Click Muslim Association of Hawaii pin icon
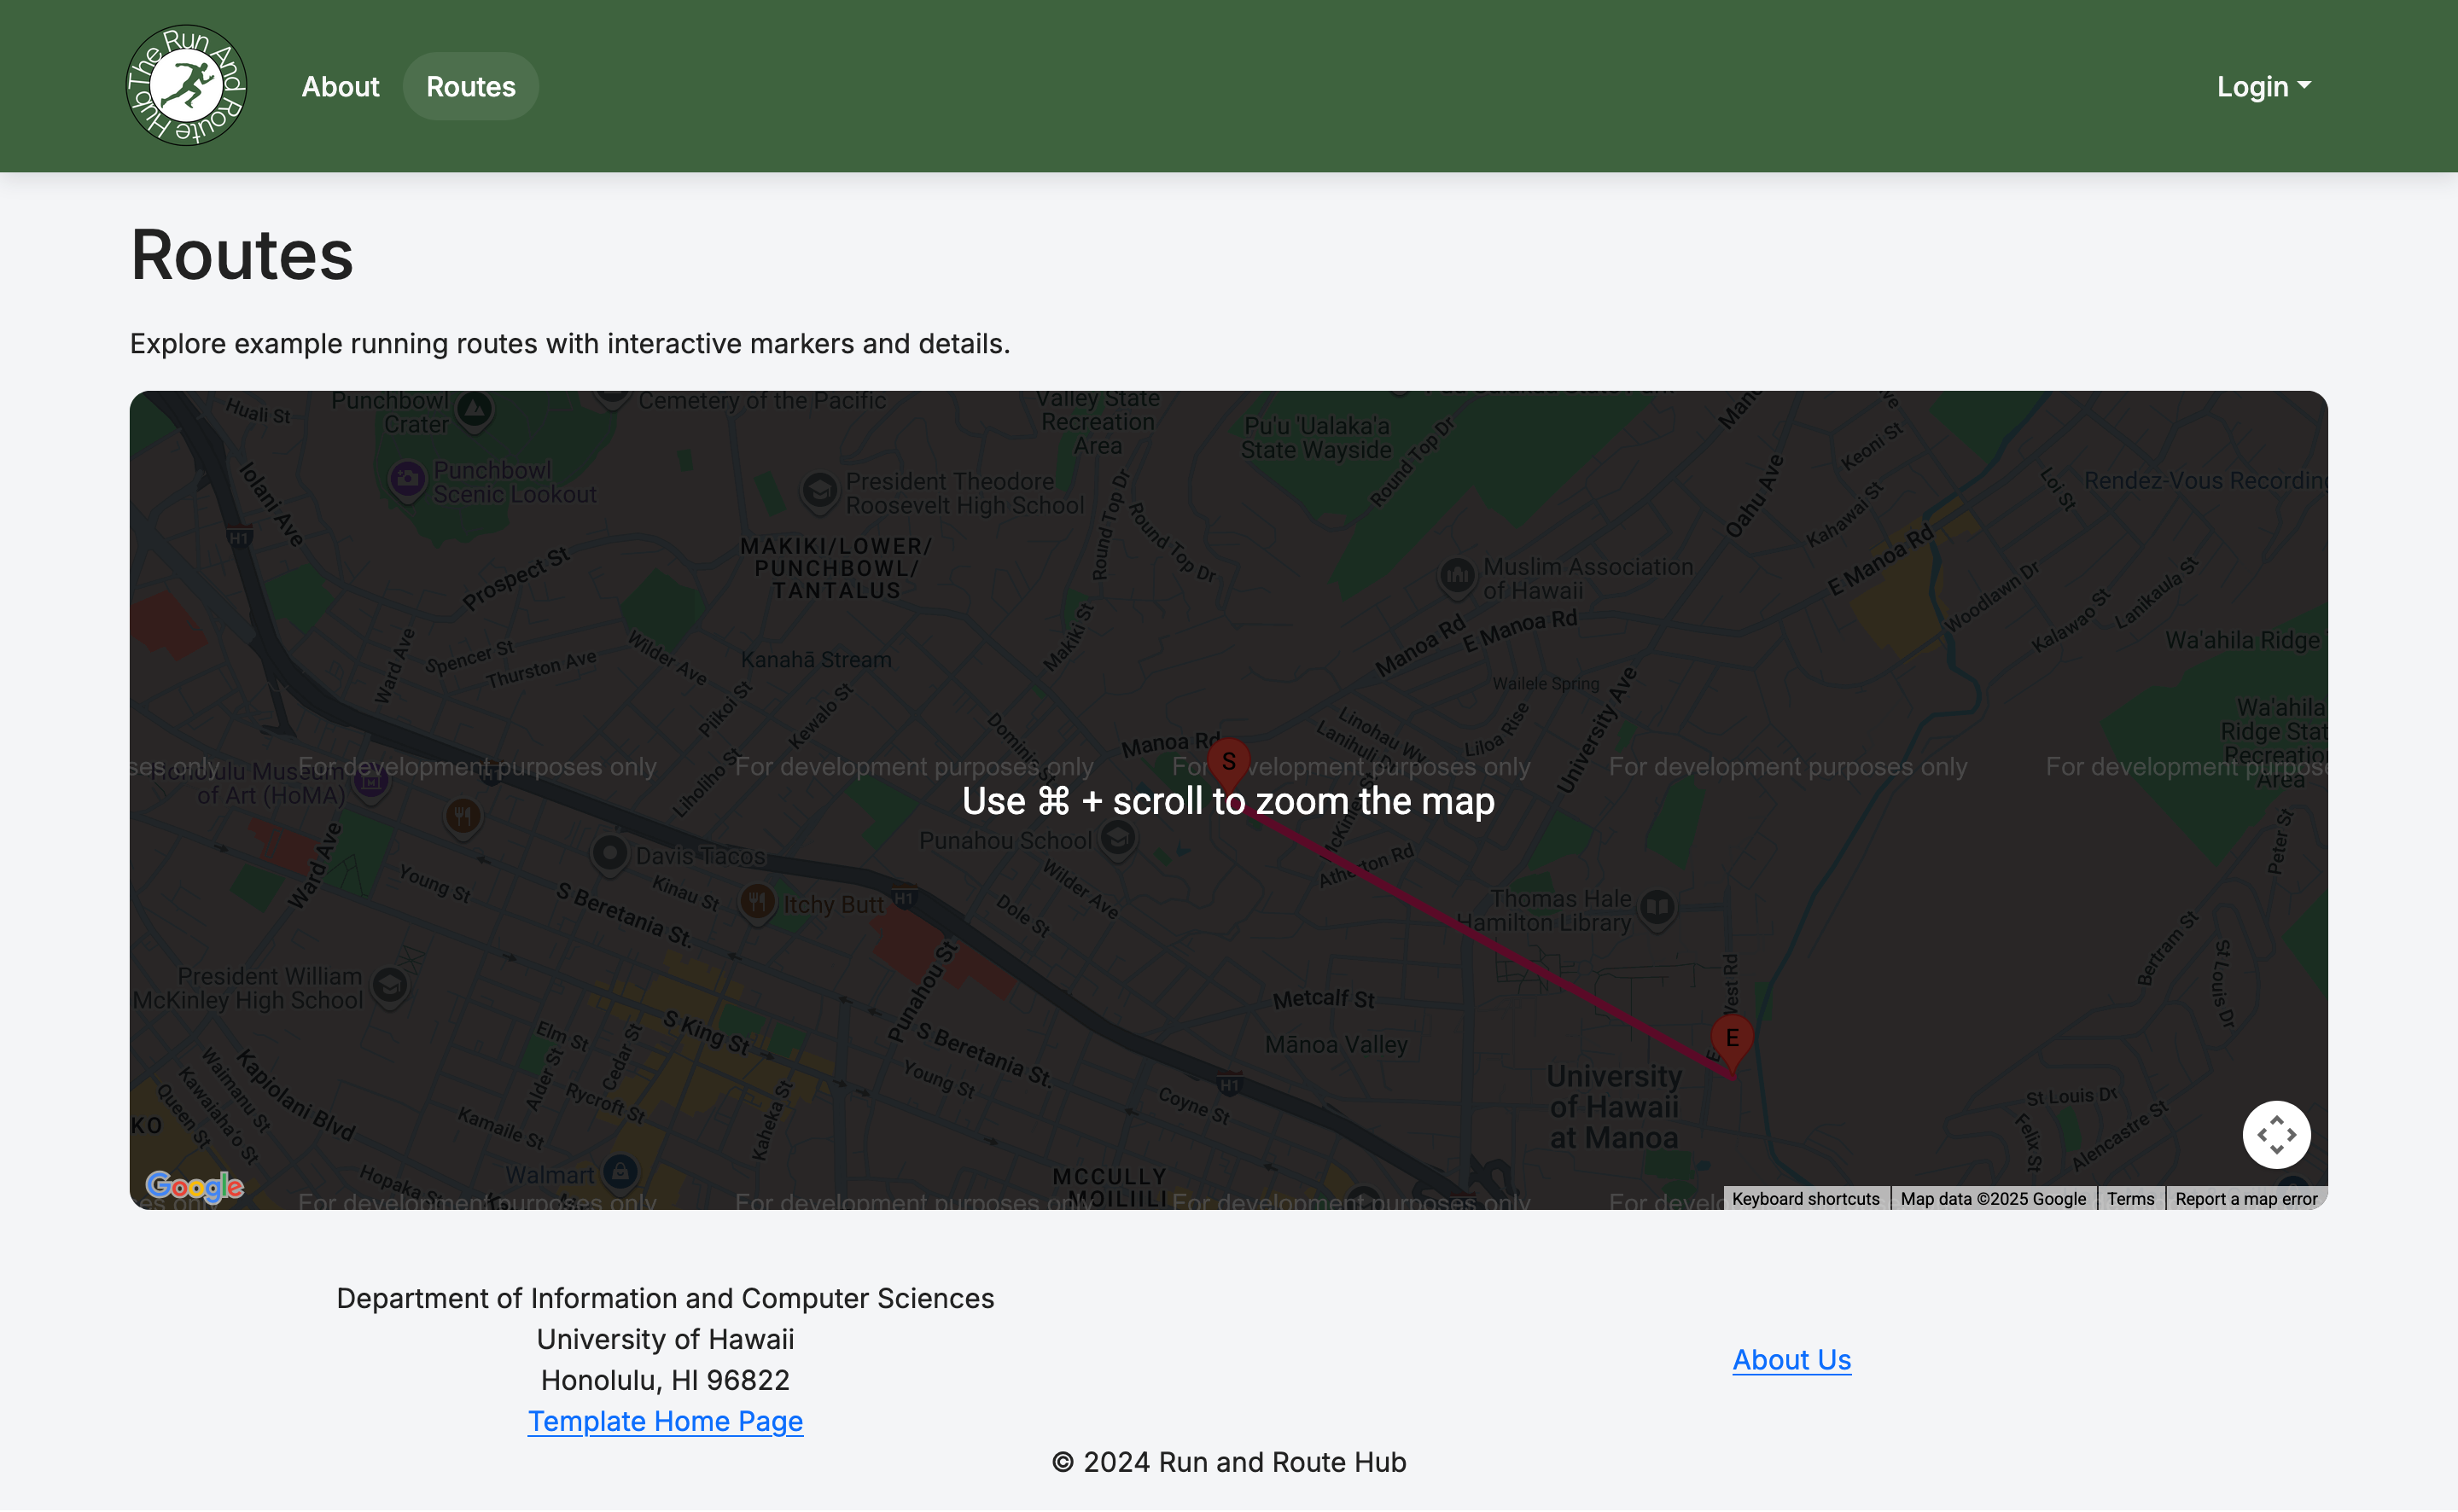 (1456, 576)
